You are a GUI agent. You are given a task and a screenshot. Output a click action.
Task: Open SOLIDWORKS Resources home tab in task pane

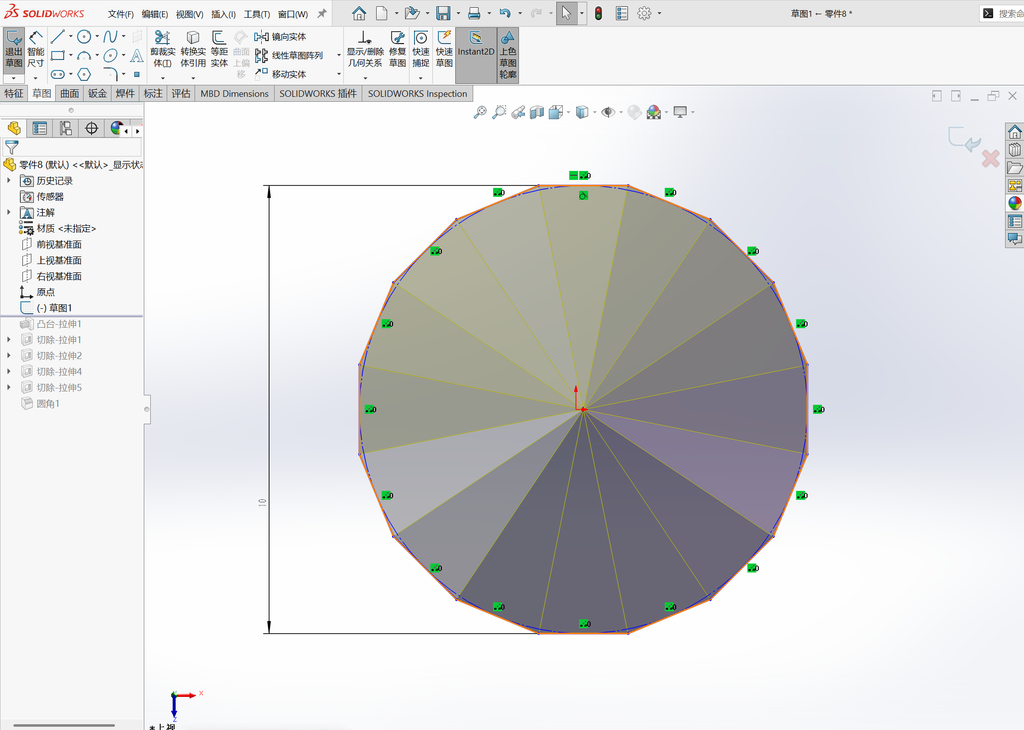pyautogui.click(x=1014, y=132)
